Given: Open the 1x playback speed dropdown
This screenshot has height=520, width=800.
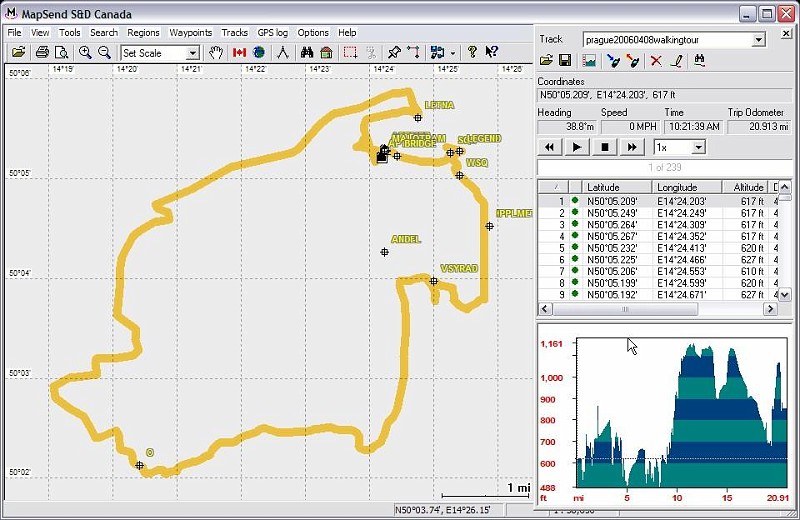Looking at the screenshot, I should pos(698,147).
